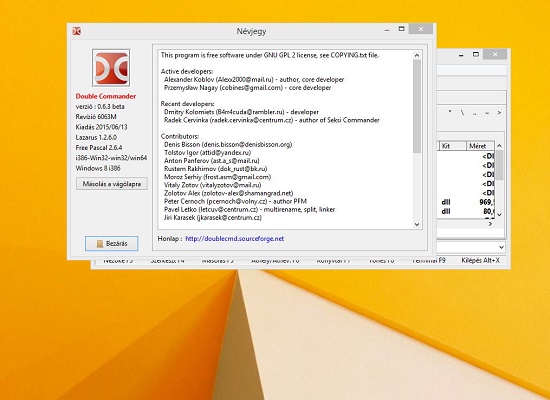Click the credits vertical scrollbar thumb
Image resolution: width=550 pixels, height=400 pixels.
coord(417,106)
